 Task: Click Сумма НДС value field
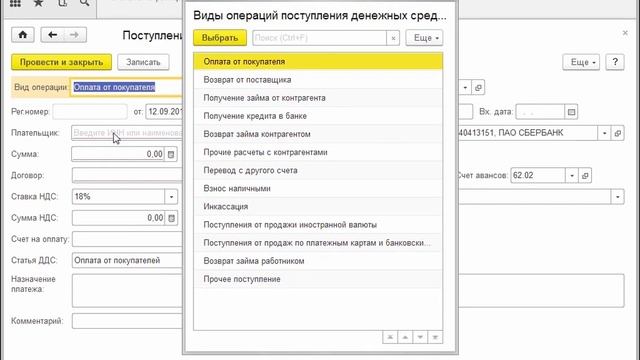click(x=119, y=218)
